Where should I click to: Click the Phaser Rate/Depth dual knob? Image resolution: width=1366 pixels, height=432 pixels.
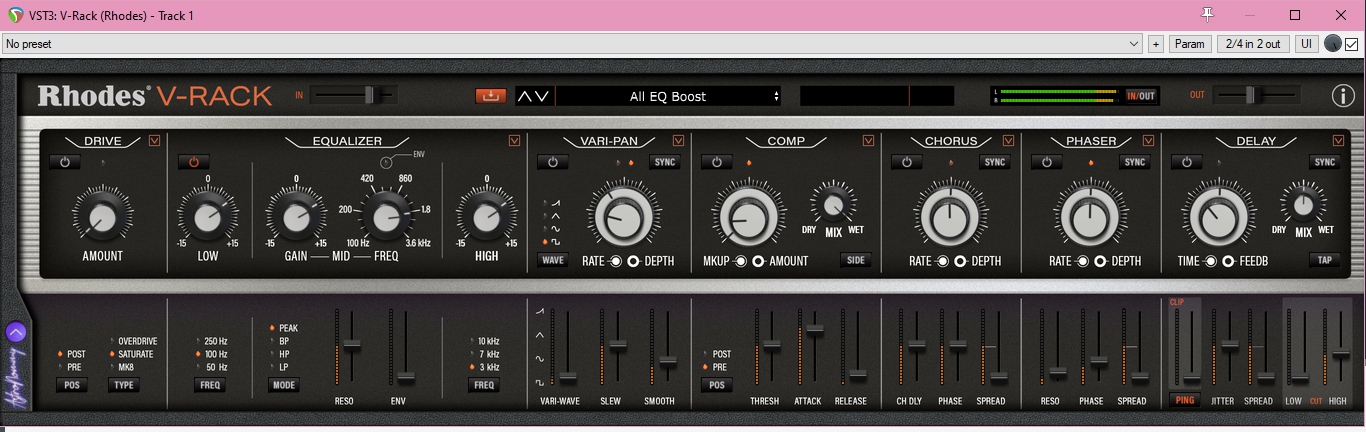(1088, 216)
